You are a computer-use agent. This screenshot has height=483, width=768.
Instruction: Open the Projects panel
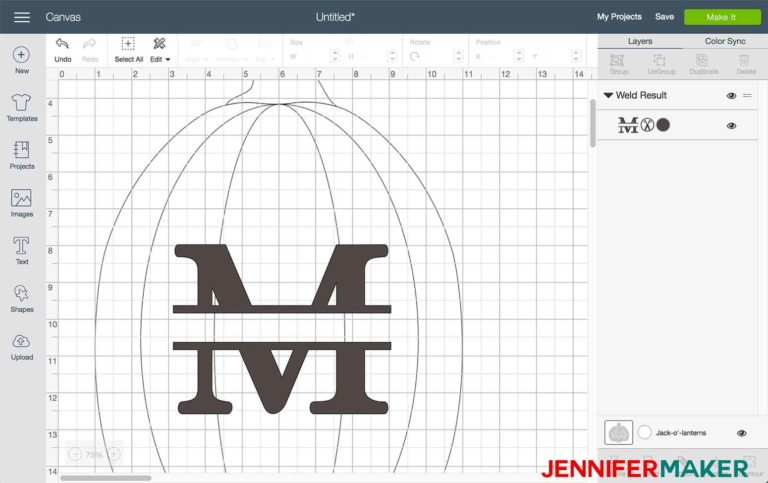coord(22,155)
